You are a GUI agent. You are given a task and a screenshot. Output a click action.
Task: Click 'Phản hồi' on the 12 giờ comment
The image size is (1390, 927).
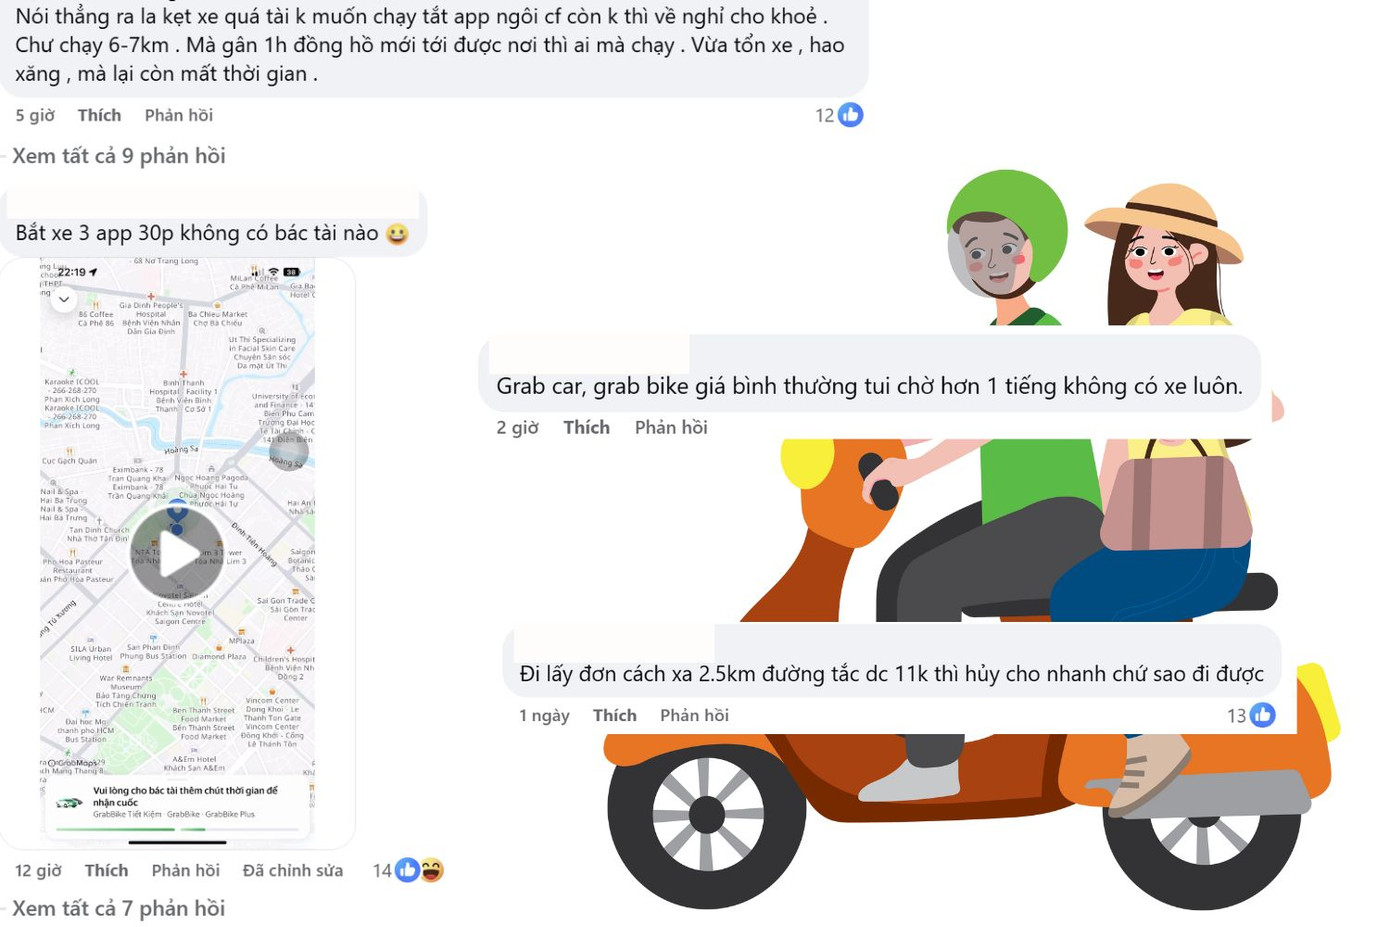coord(186,870)
